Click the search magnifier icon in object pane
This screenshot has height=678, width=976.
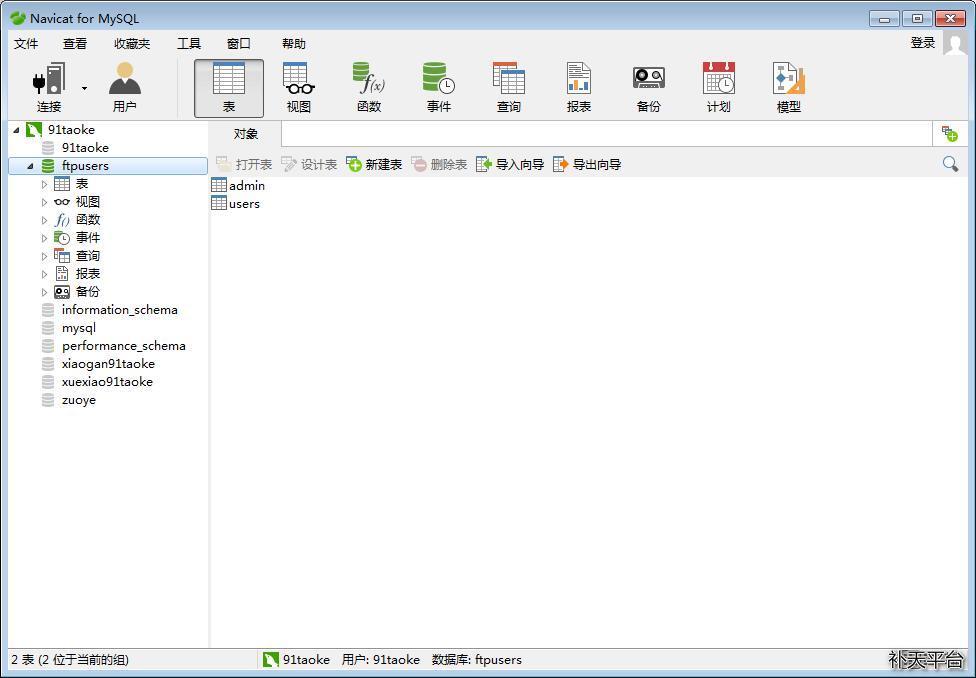pos(950,164)
